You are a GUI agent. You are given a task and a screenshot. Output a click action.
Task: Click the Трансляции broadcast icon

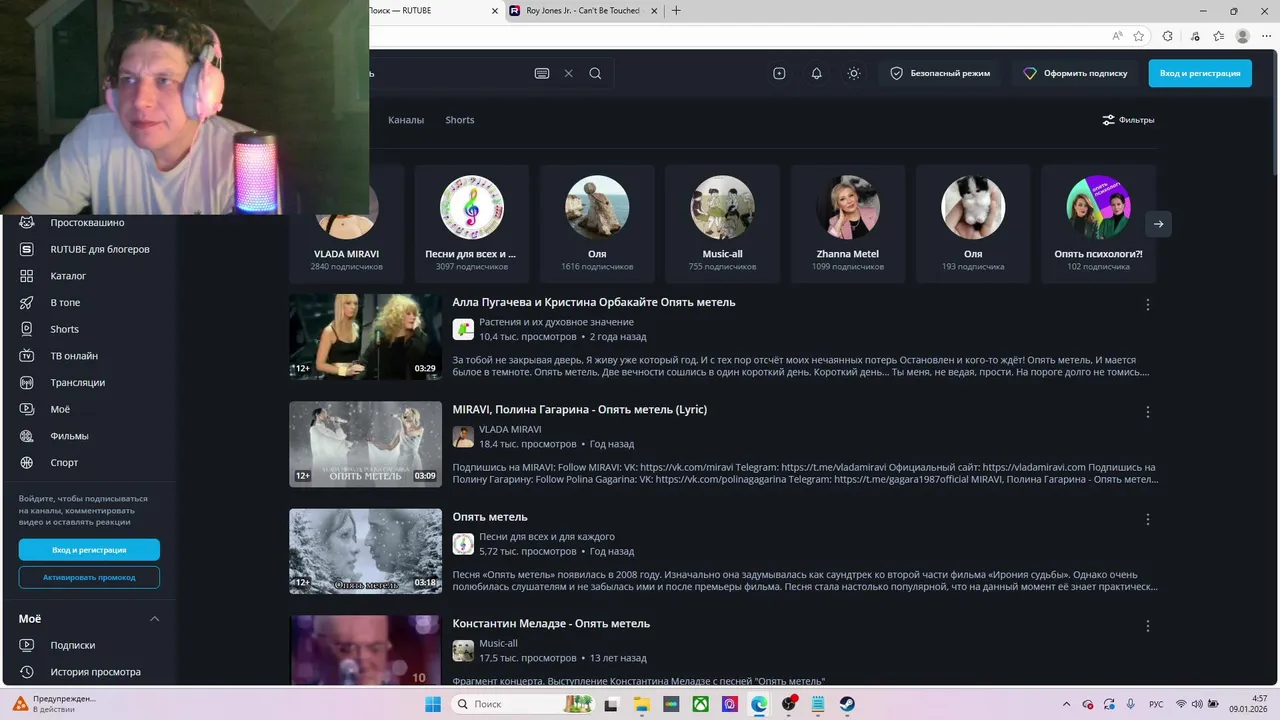tap(28, 383)
